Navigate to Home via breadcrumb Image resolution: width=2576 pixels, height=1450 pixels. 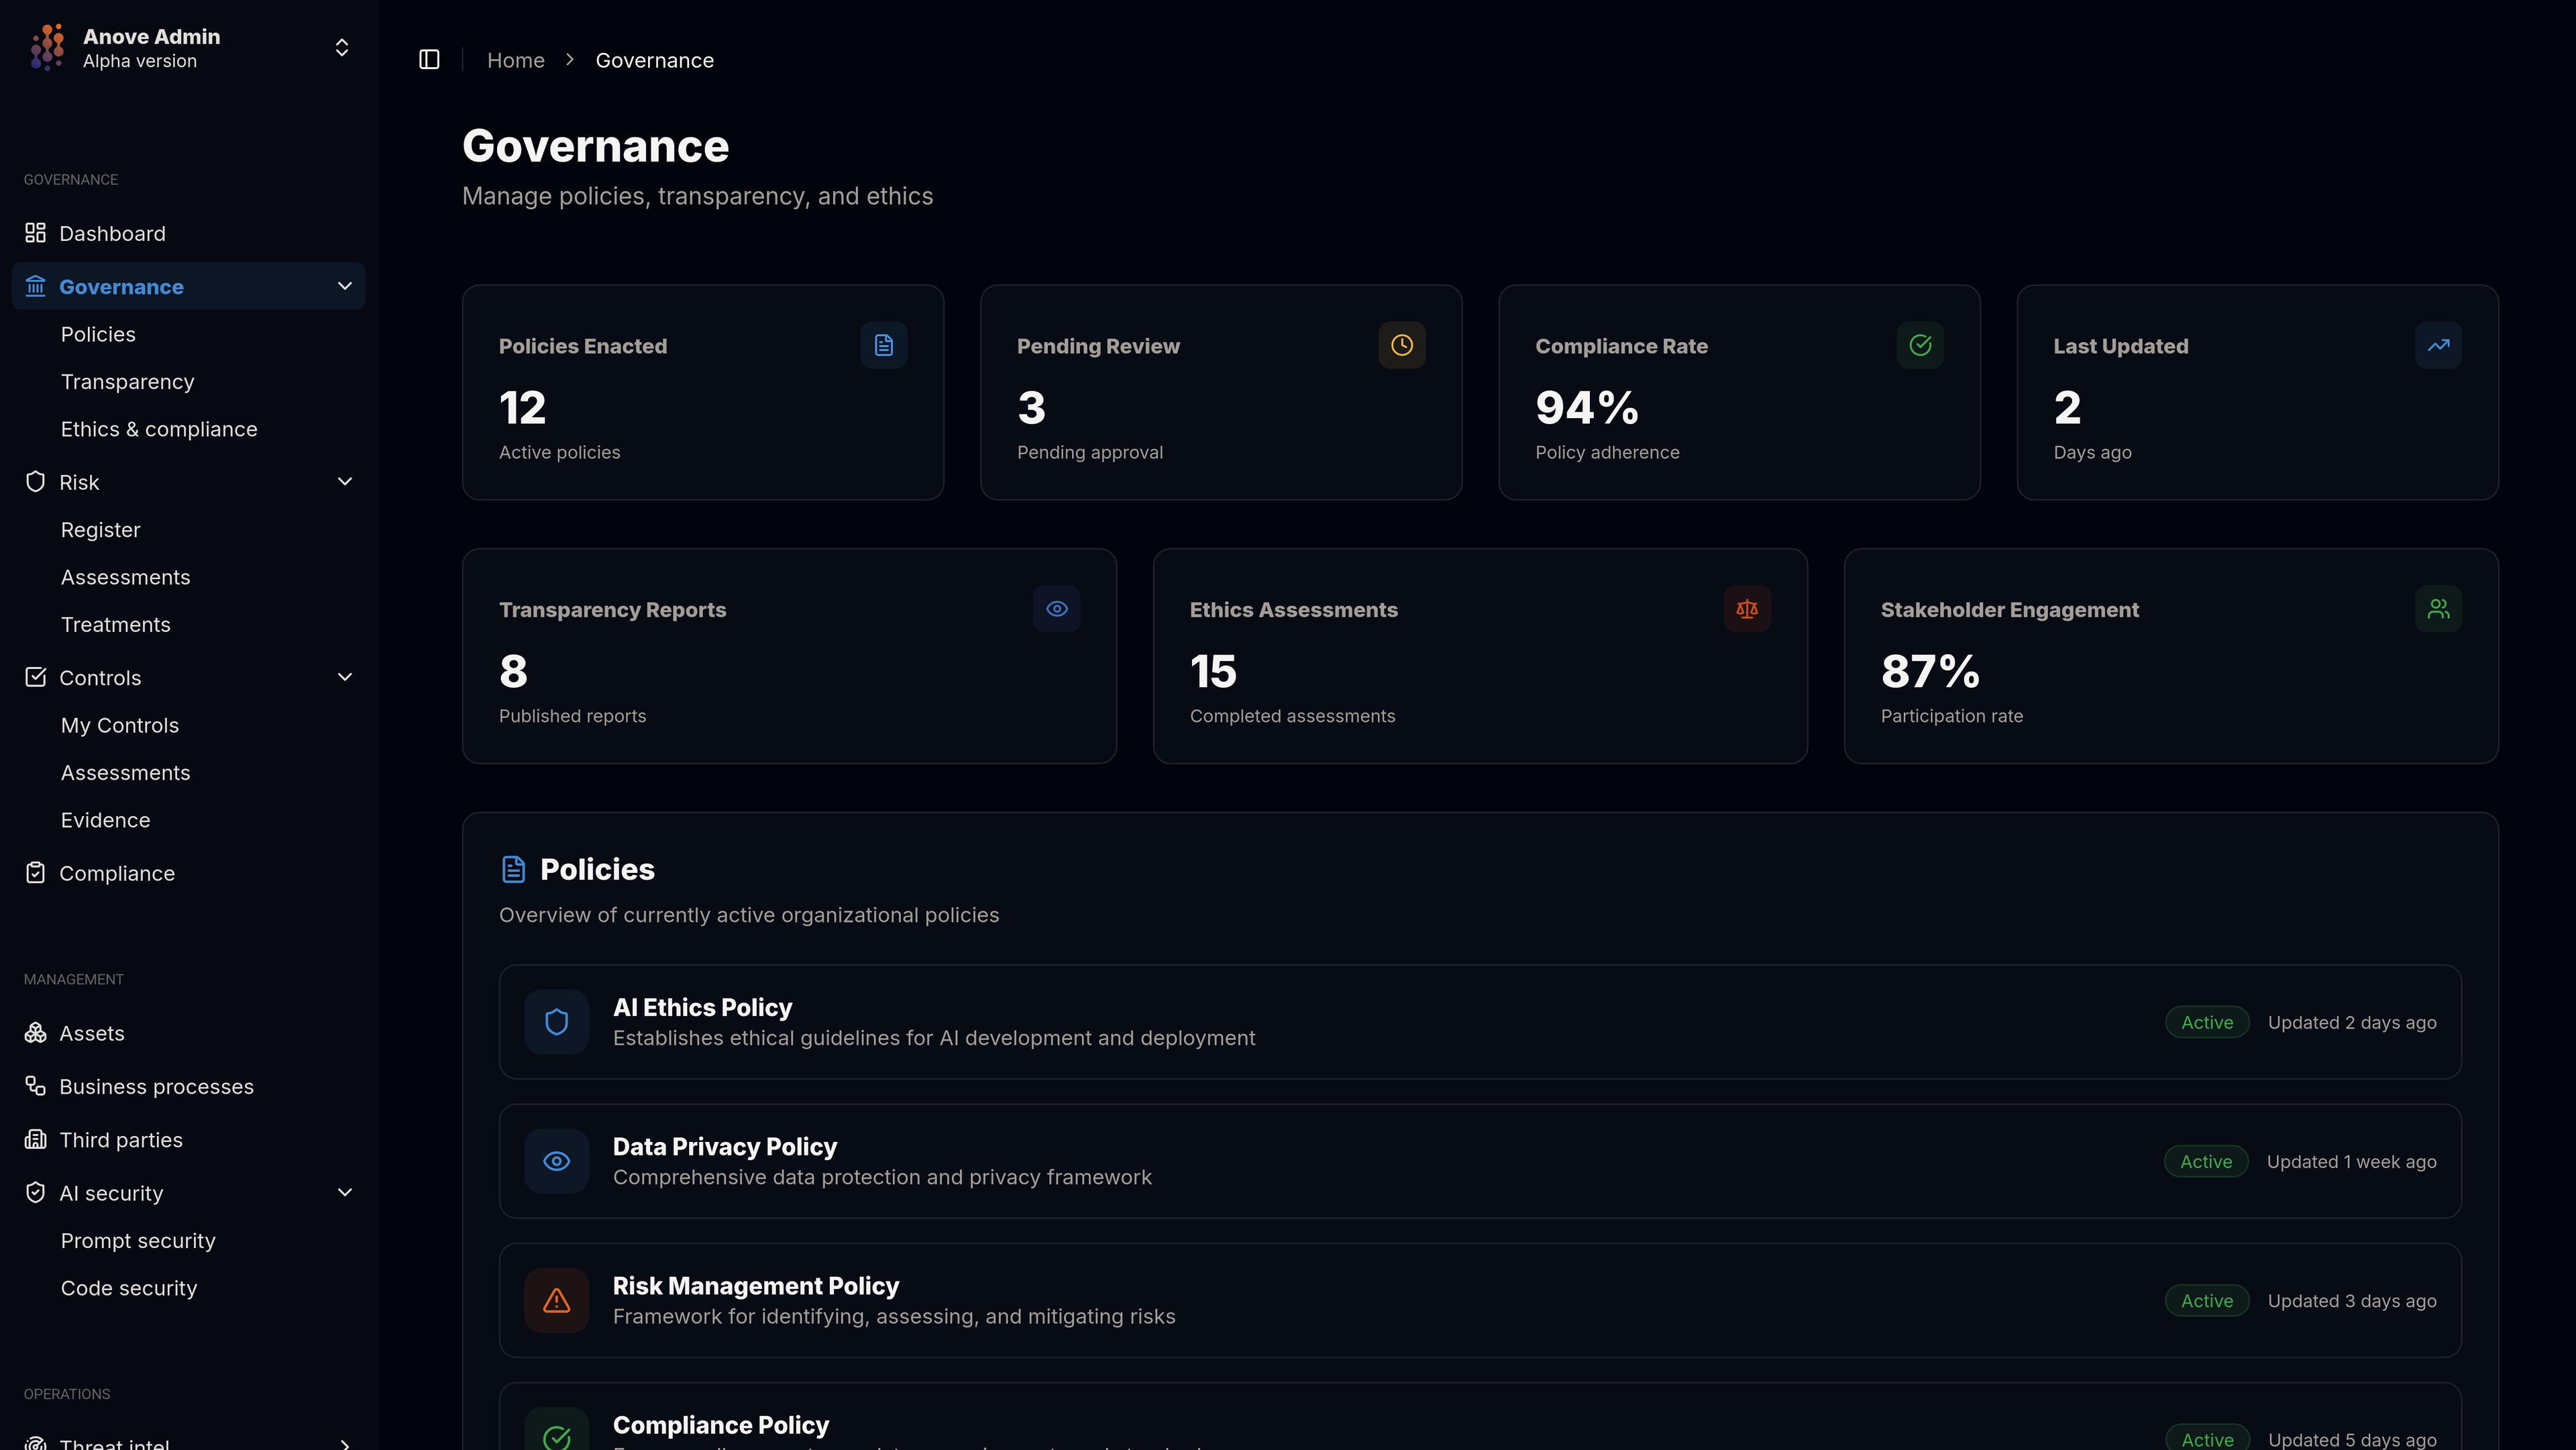516,60
